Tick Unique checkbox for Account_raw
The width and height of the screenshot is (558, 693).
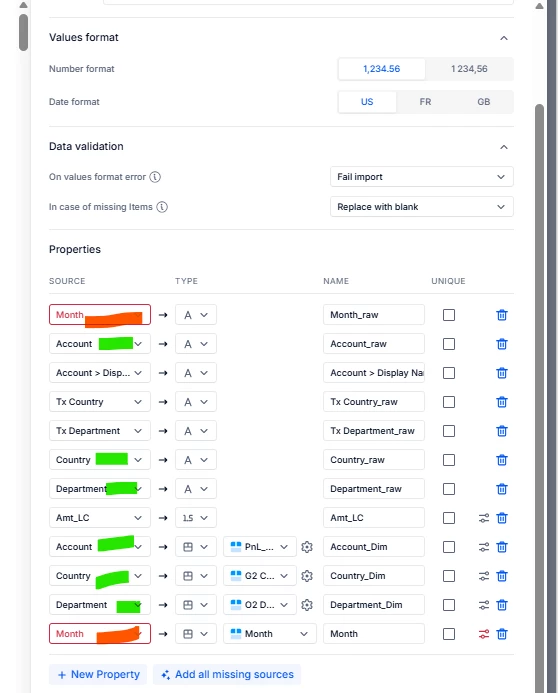pos(449,344)
